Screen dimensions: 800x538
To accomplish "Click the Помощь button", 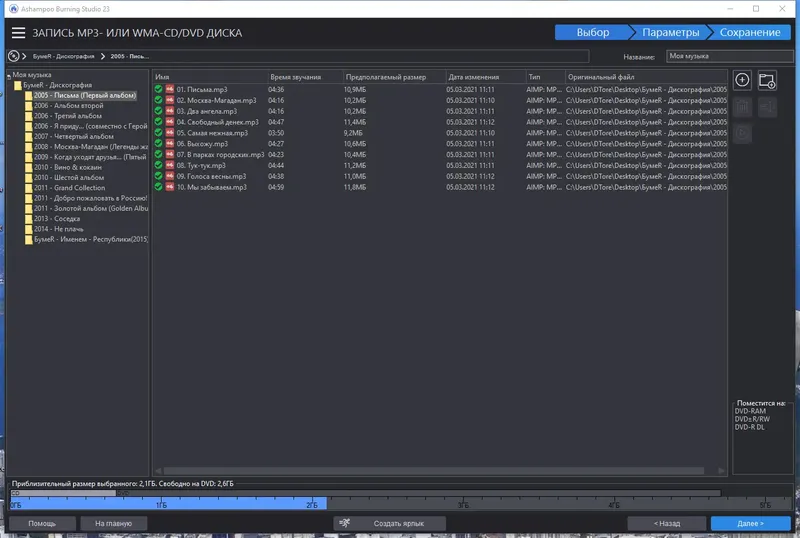I will (42, 523).
